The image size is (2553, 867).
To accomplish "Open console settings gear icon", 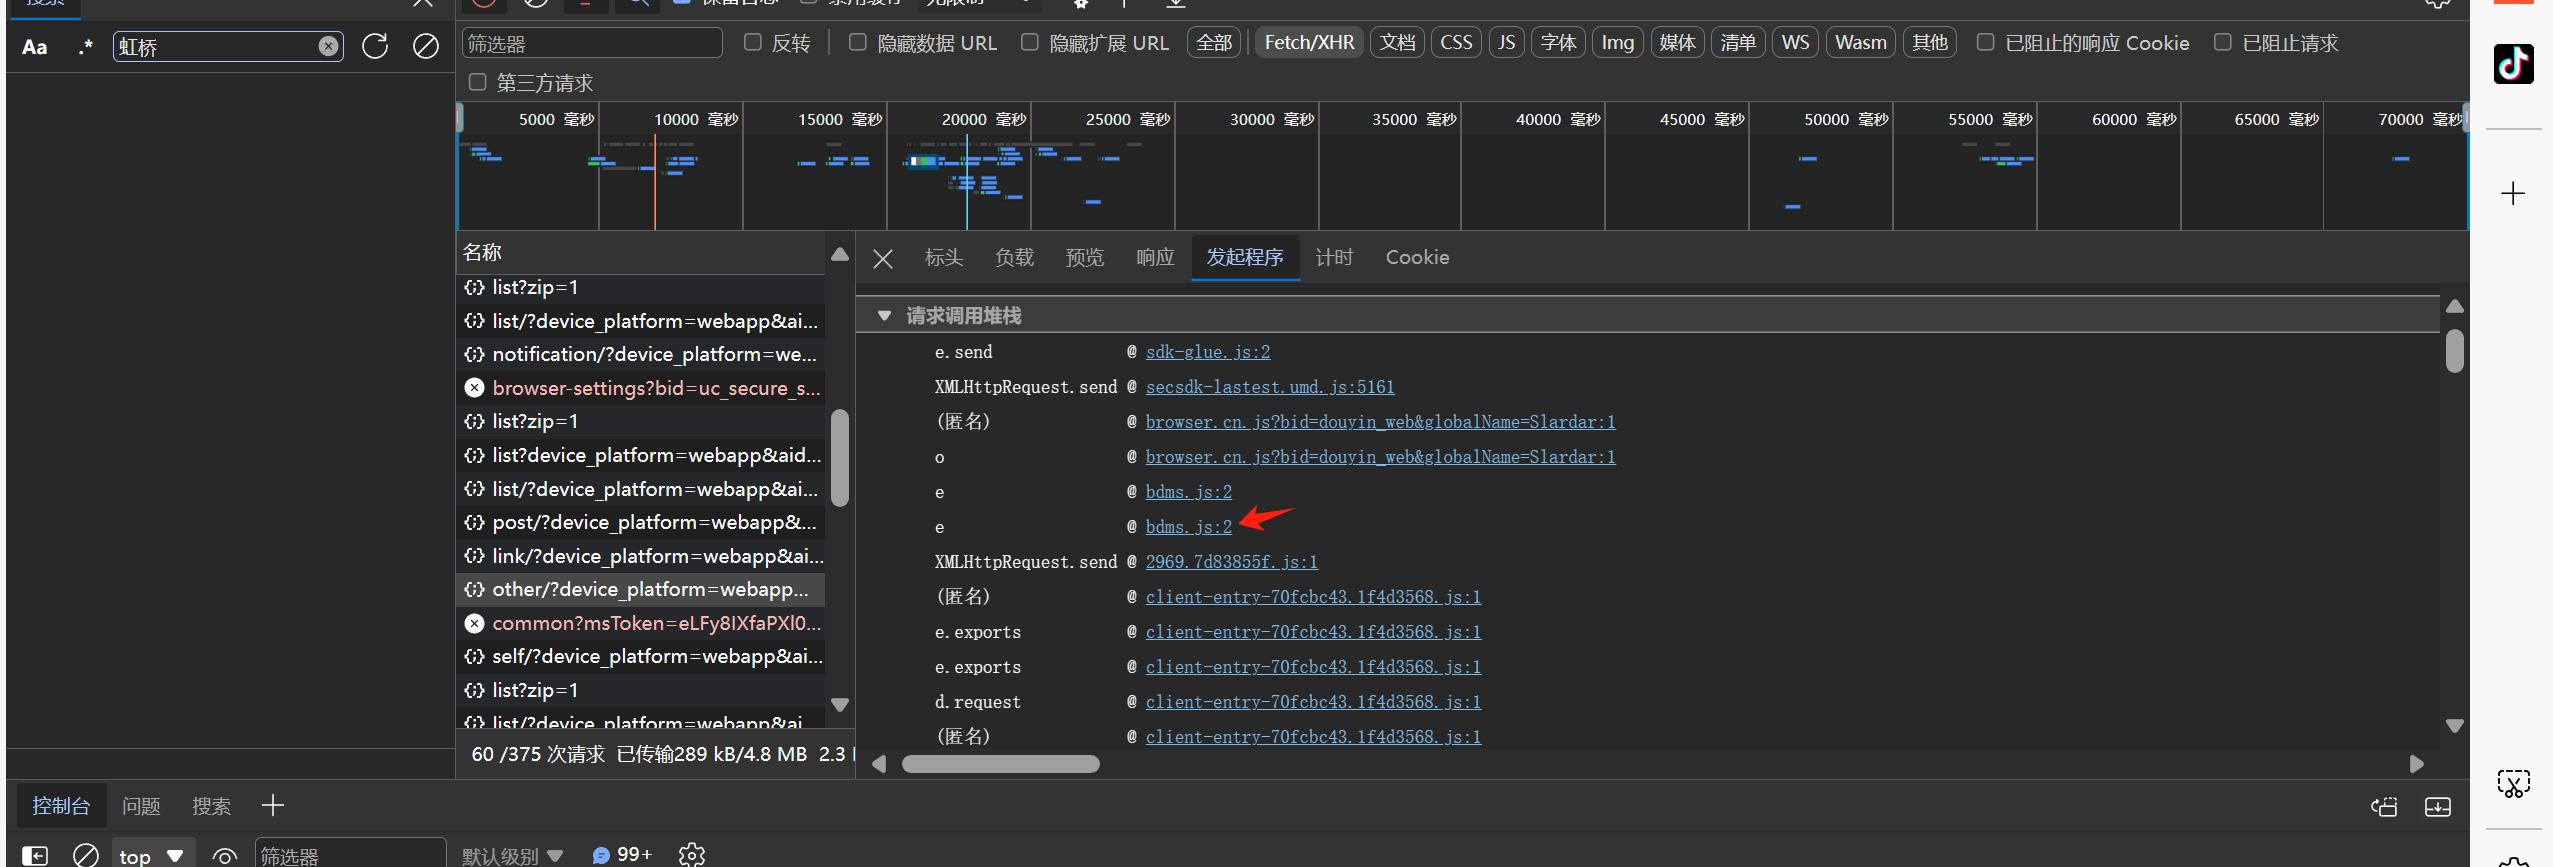I will (x=691, y=854).
